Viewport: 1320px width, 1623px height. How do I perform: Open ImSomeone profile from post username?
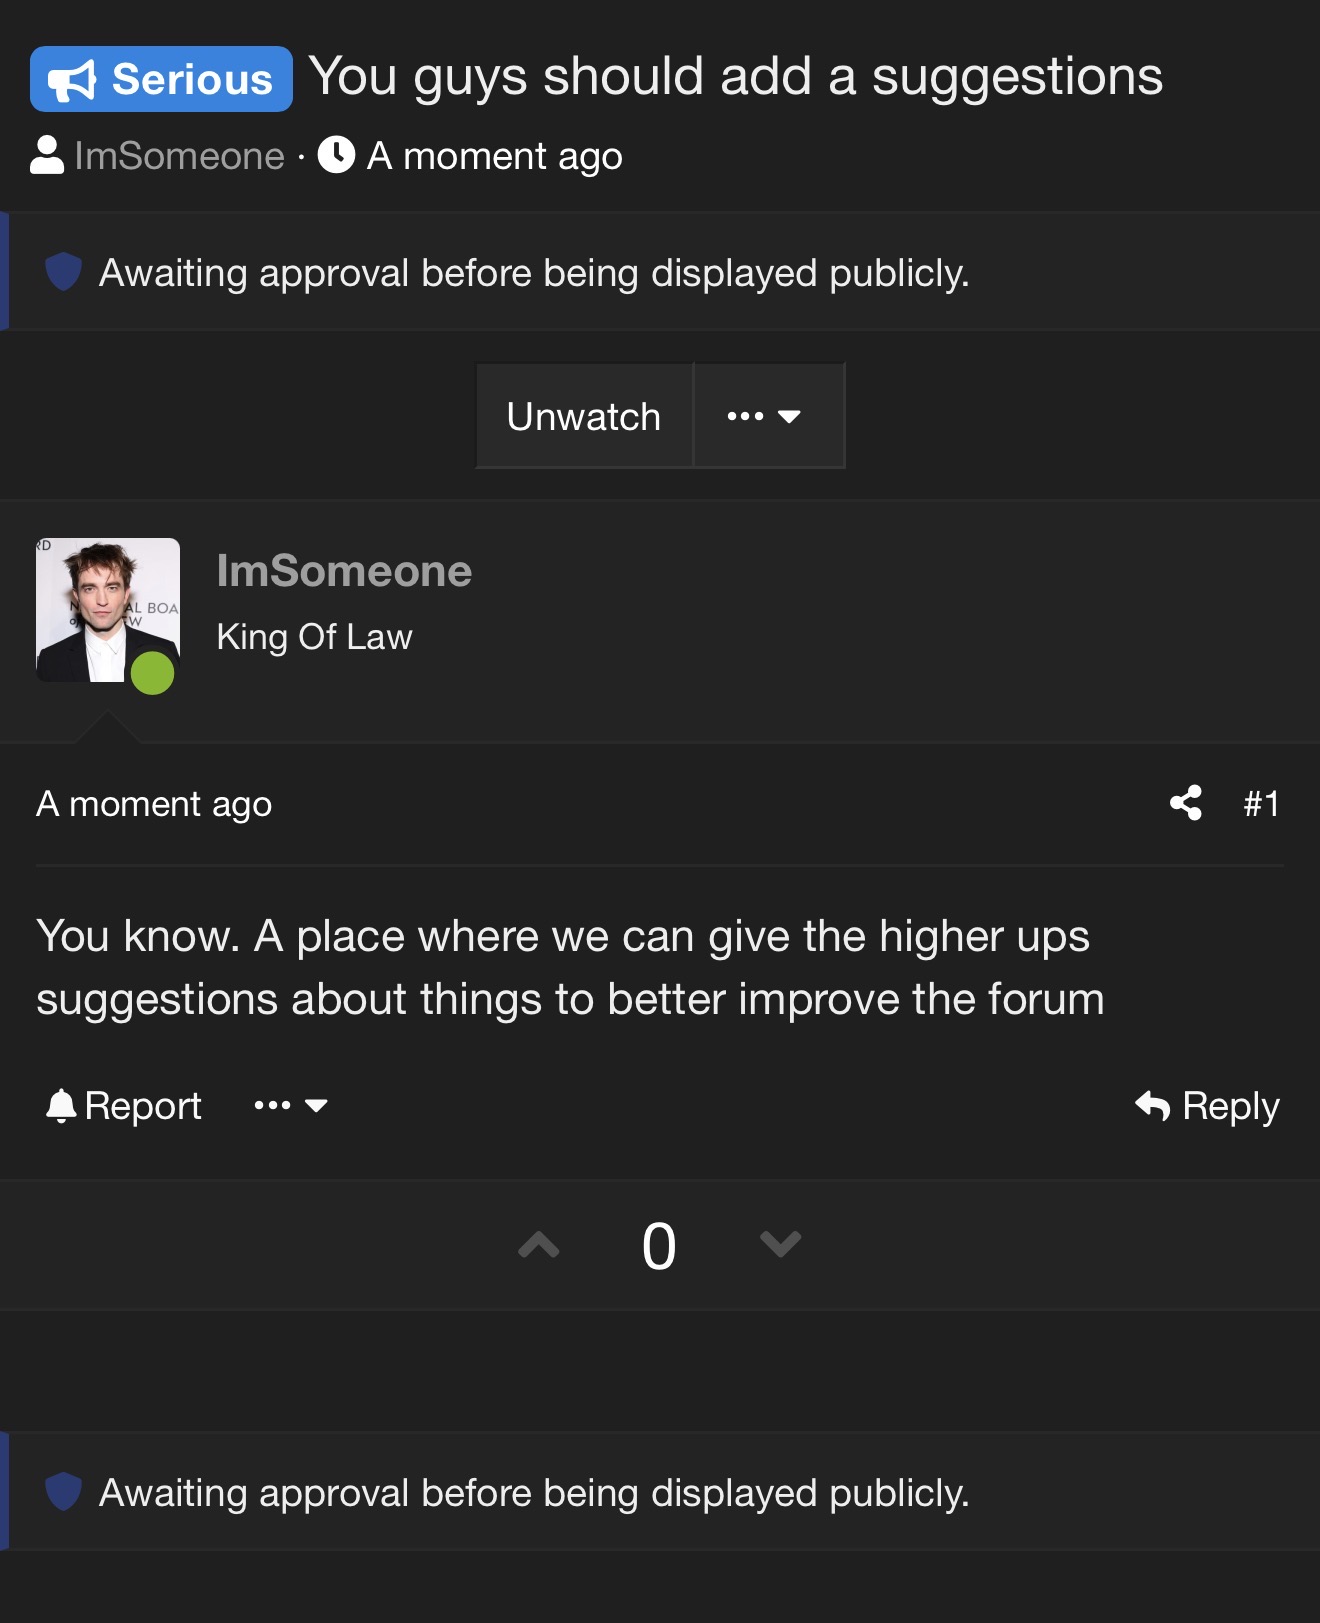(344, 571)
